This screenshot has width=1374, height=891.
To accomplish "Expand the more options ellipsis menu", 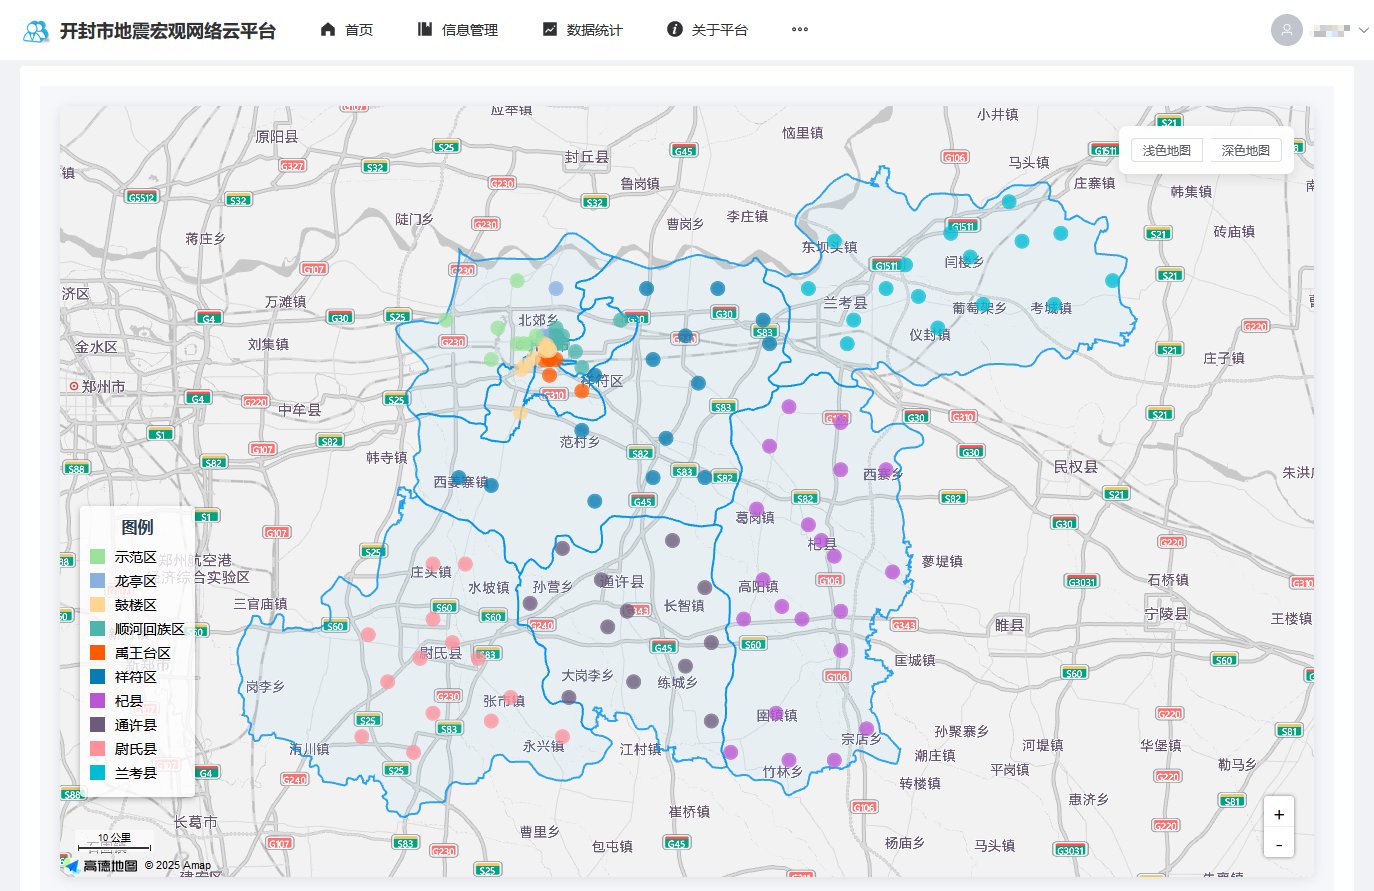I will point(800,30).
